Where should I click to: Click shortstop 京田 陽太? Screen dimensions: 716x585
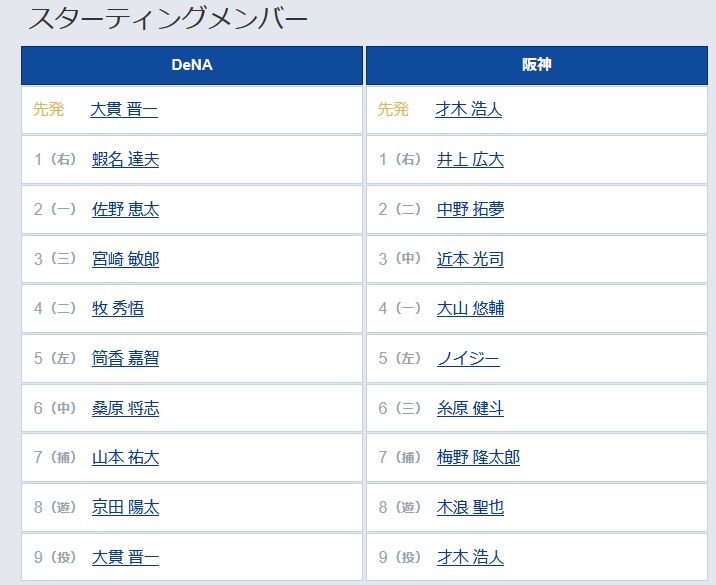pos(125,507)
